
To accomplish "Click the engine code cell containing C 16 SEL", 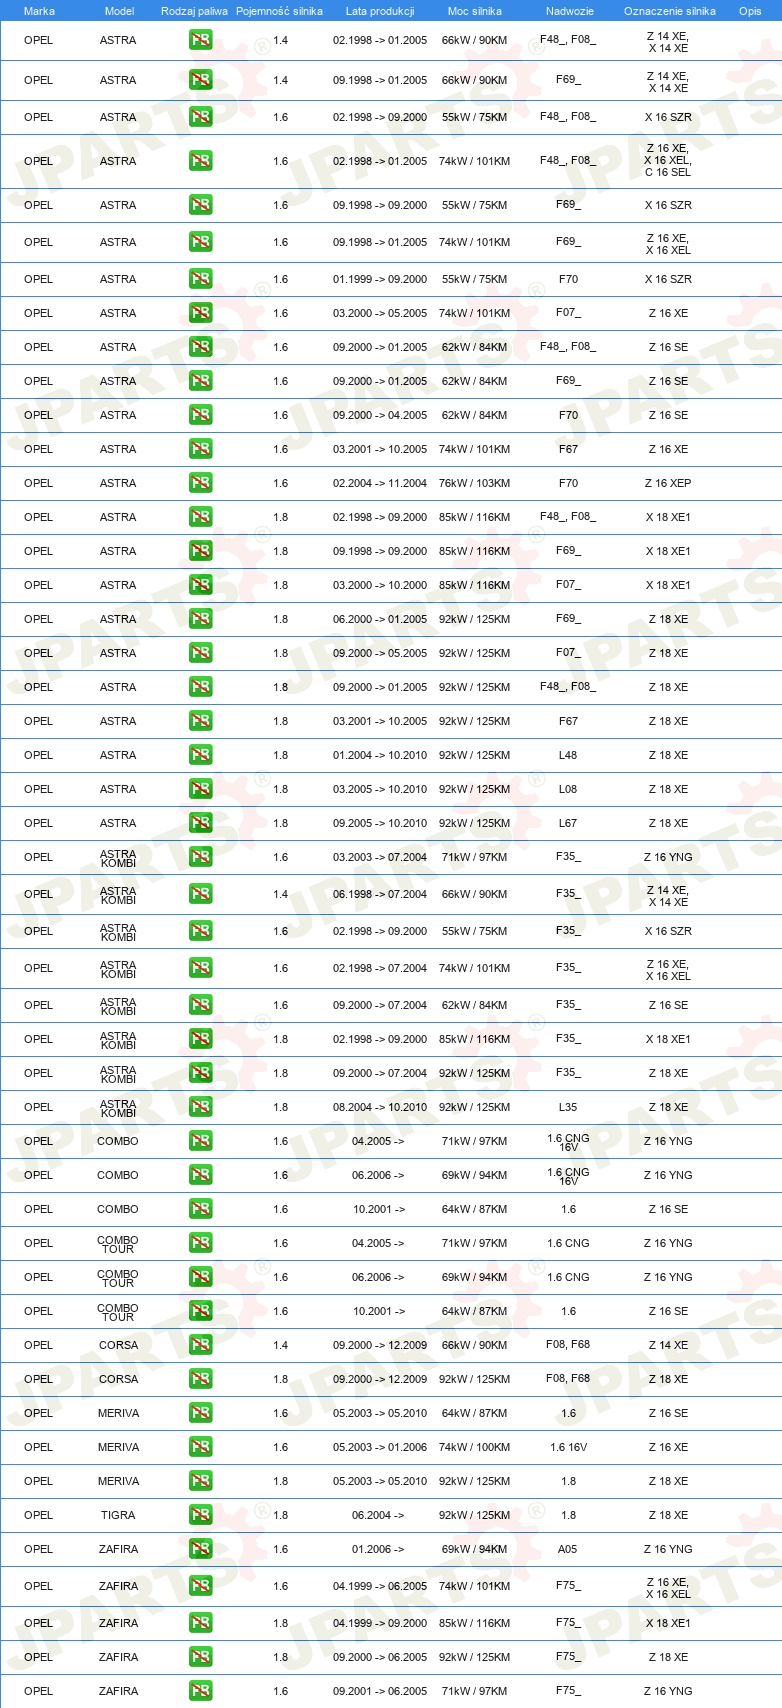I will tap(668, 161).
